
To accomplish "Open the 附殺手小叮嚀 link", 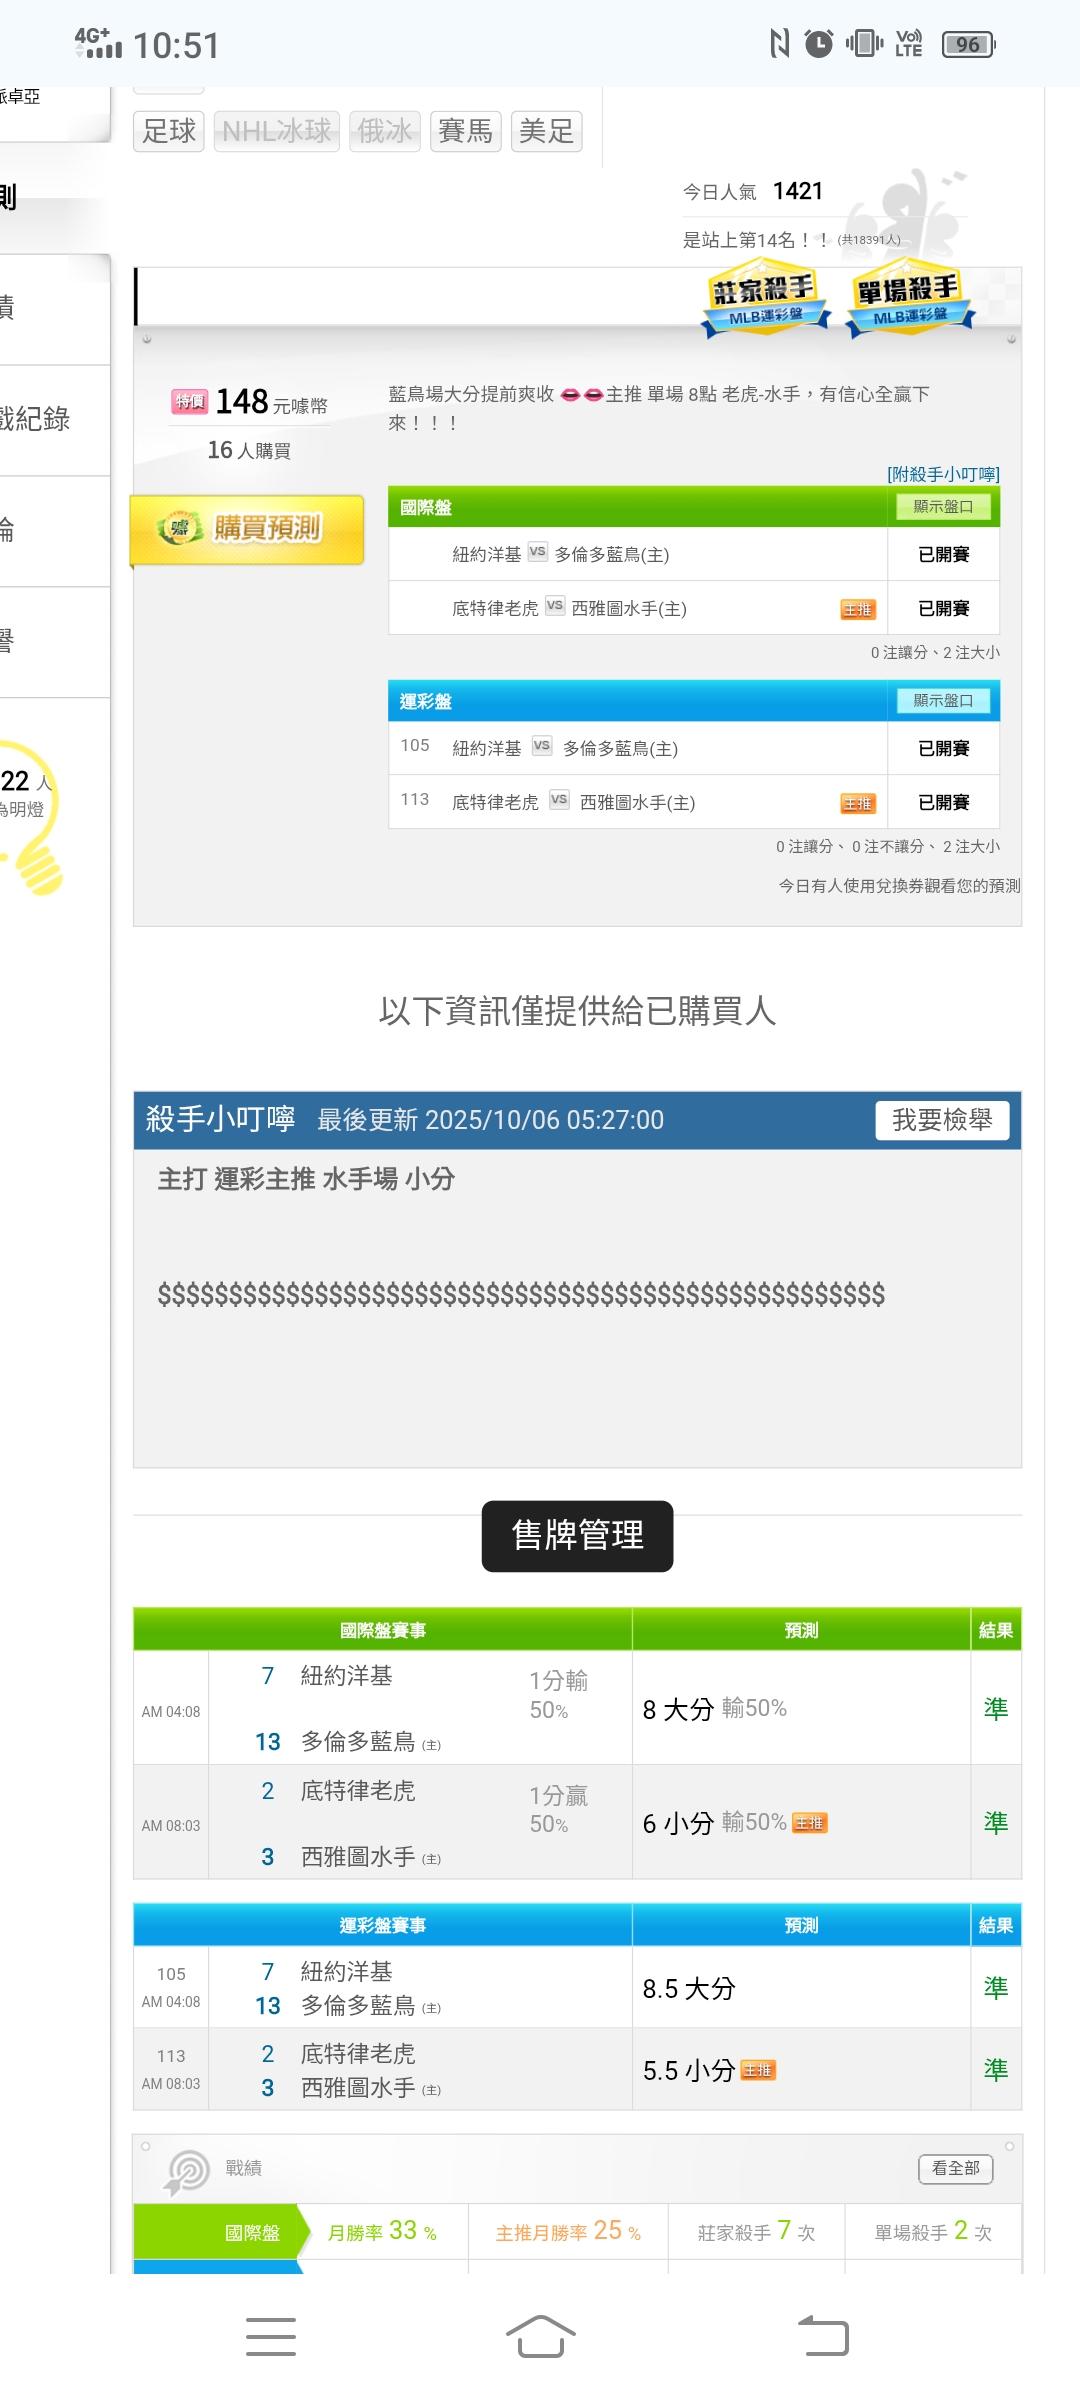I will (x=943, y=474).
